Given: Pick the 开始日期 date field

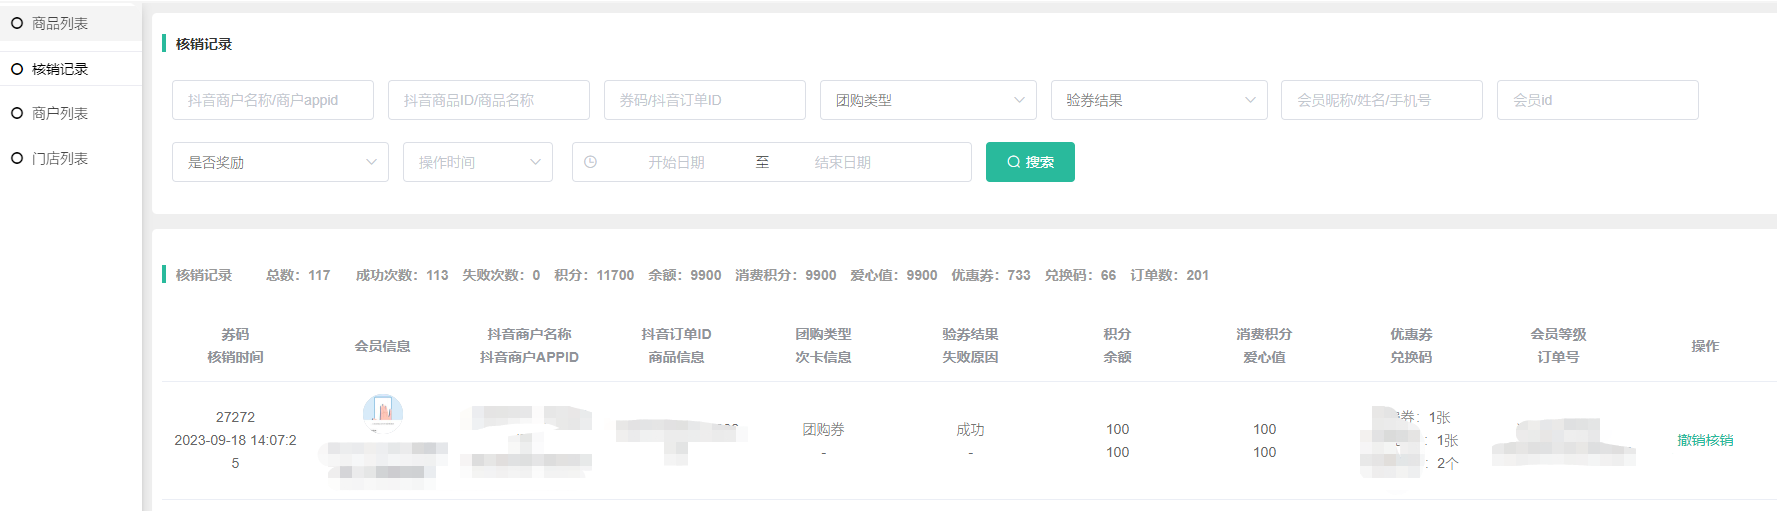Looking at the screenshot, I should (x=676, y=162).
